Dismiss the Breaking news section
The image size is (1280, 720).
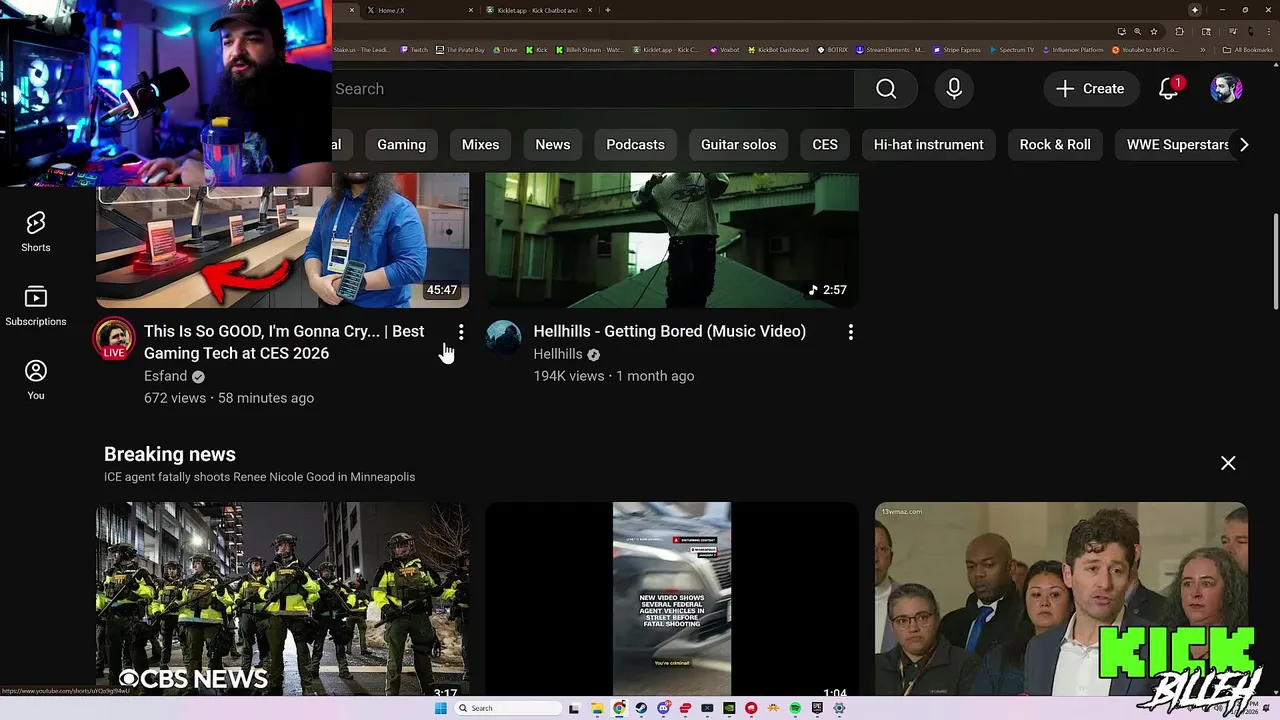coord(1228,463)
